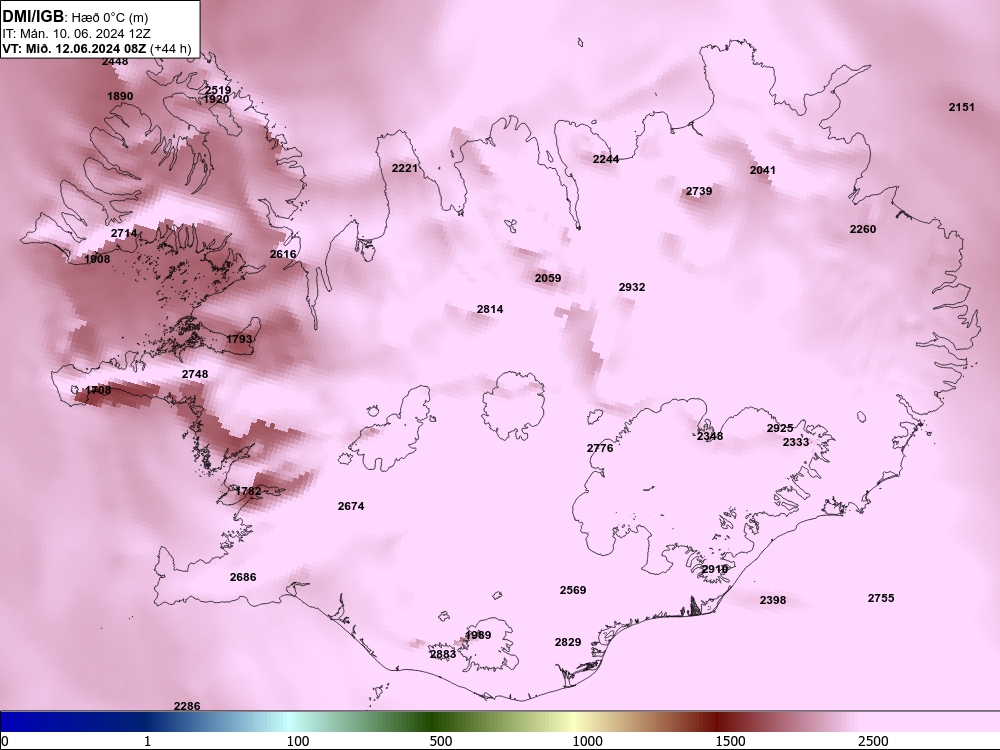Click the 2932 height value
Viewport: 1000px width, 750px height.
(x=632, y=288)
